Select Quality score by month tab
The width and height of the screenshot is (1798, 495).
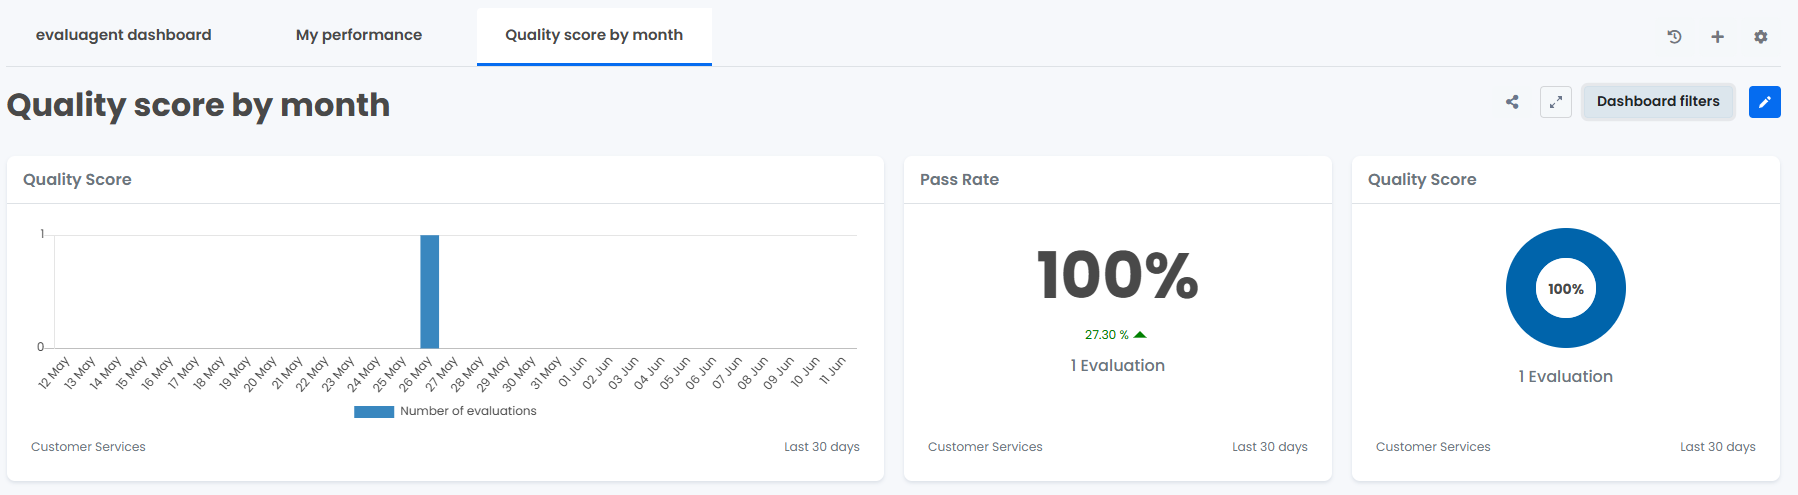(x=594, y=35)
